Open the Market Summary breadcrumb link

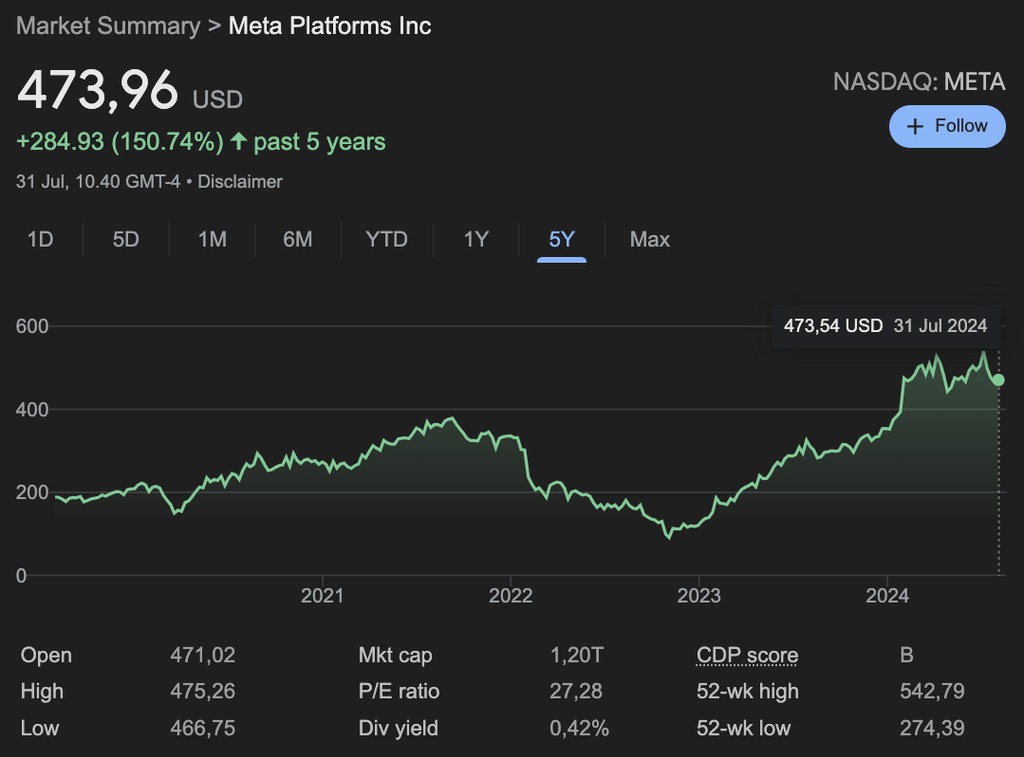pos(108,26)
